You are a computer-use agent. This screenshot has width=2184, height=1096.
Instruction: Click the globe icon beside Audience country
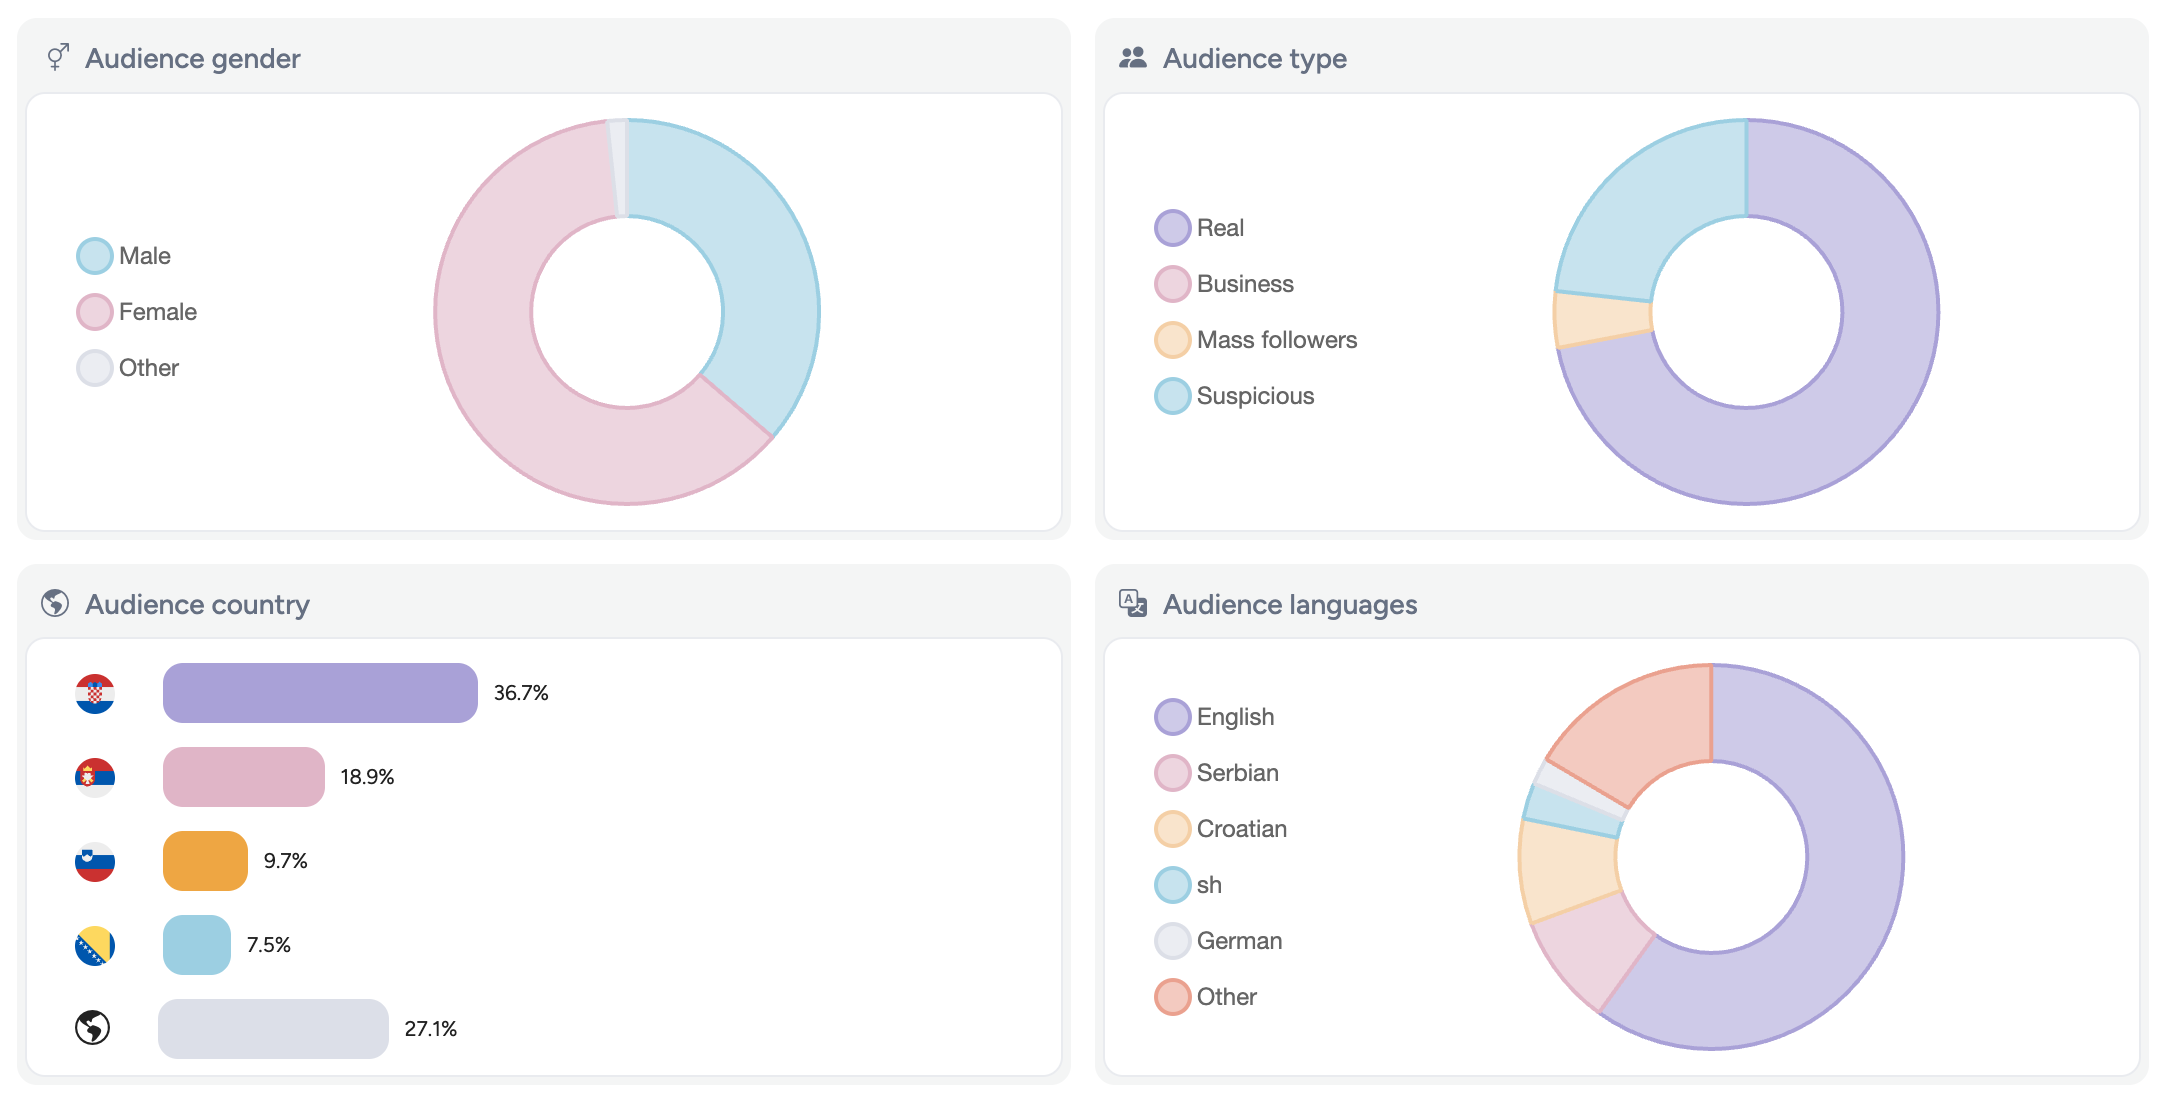click(55, 603)
